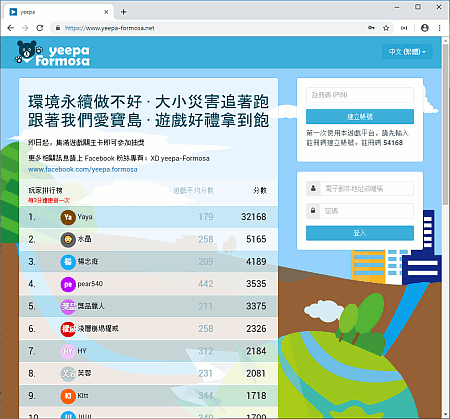Screen dimensions: 450x419
Task: Select the registration code 54168 text
Action: tap(393, 143)
